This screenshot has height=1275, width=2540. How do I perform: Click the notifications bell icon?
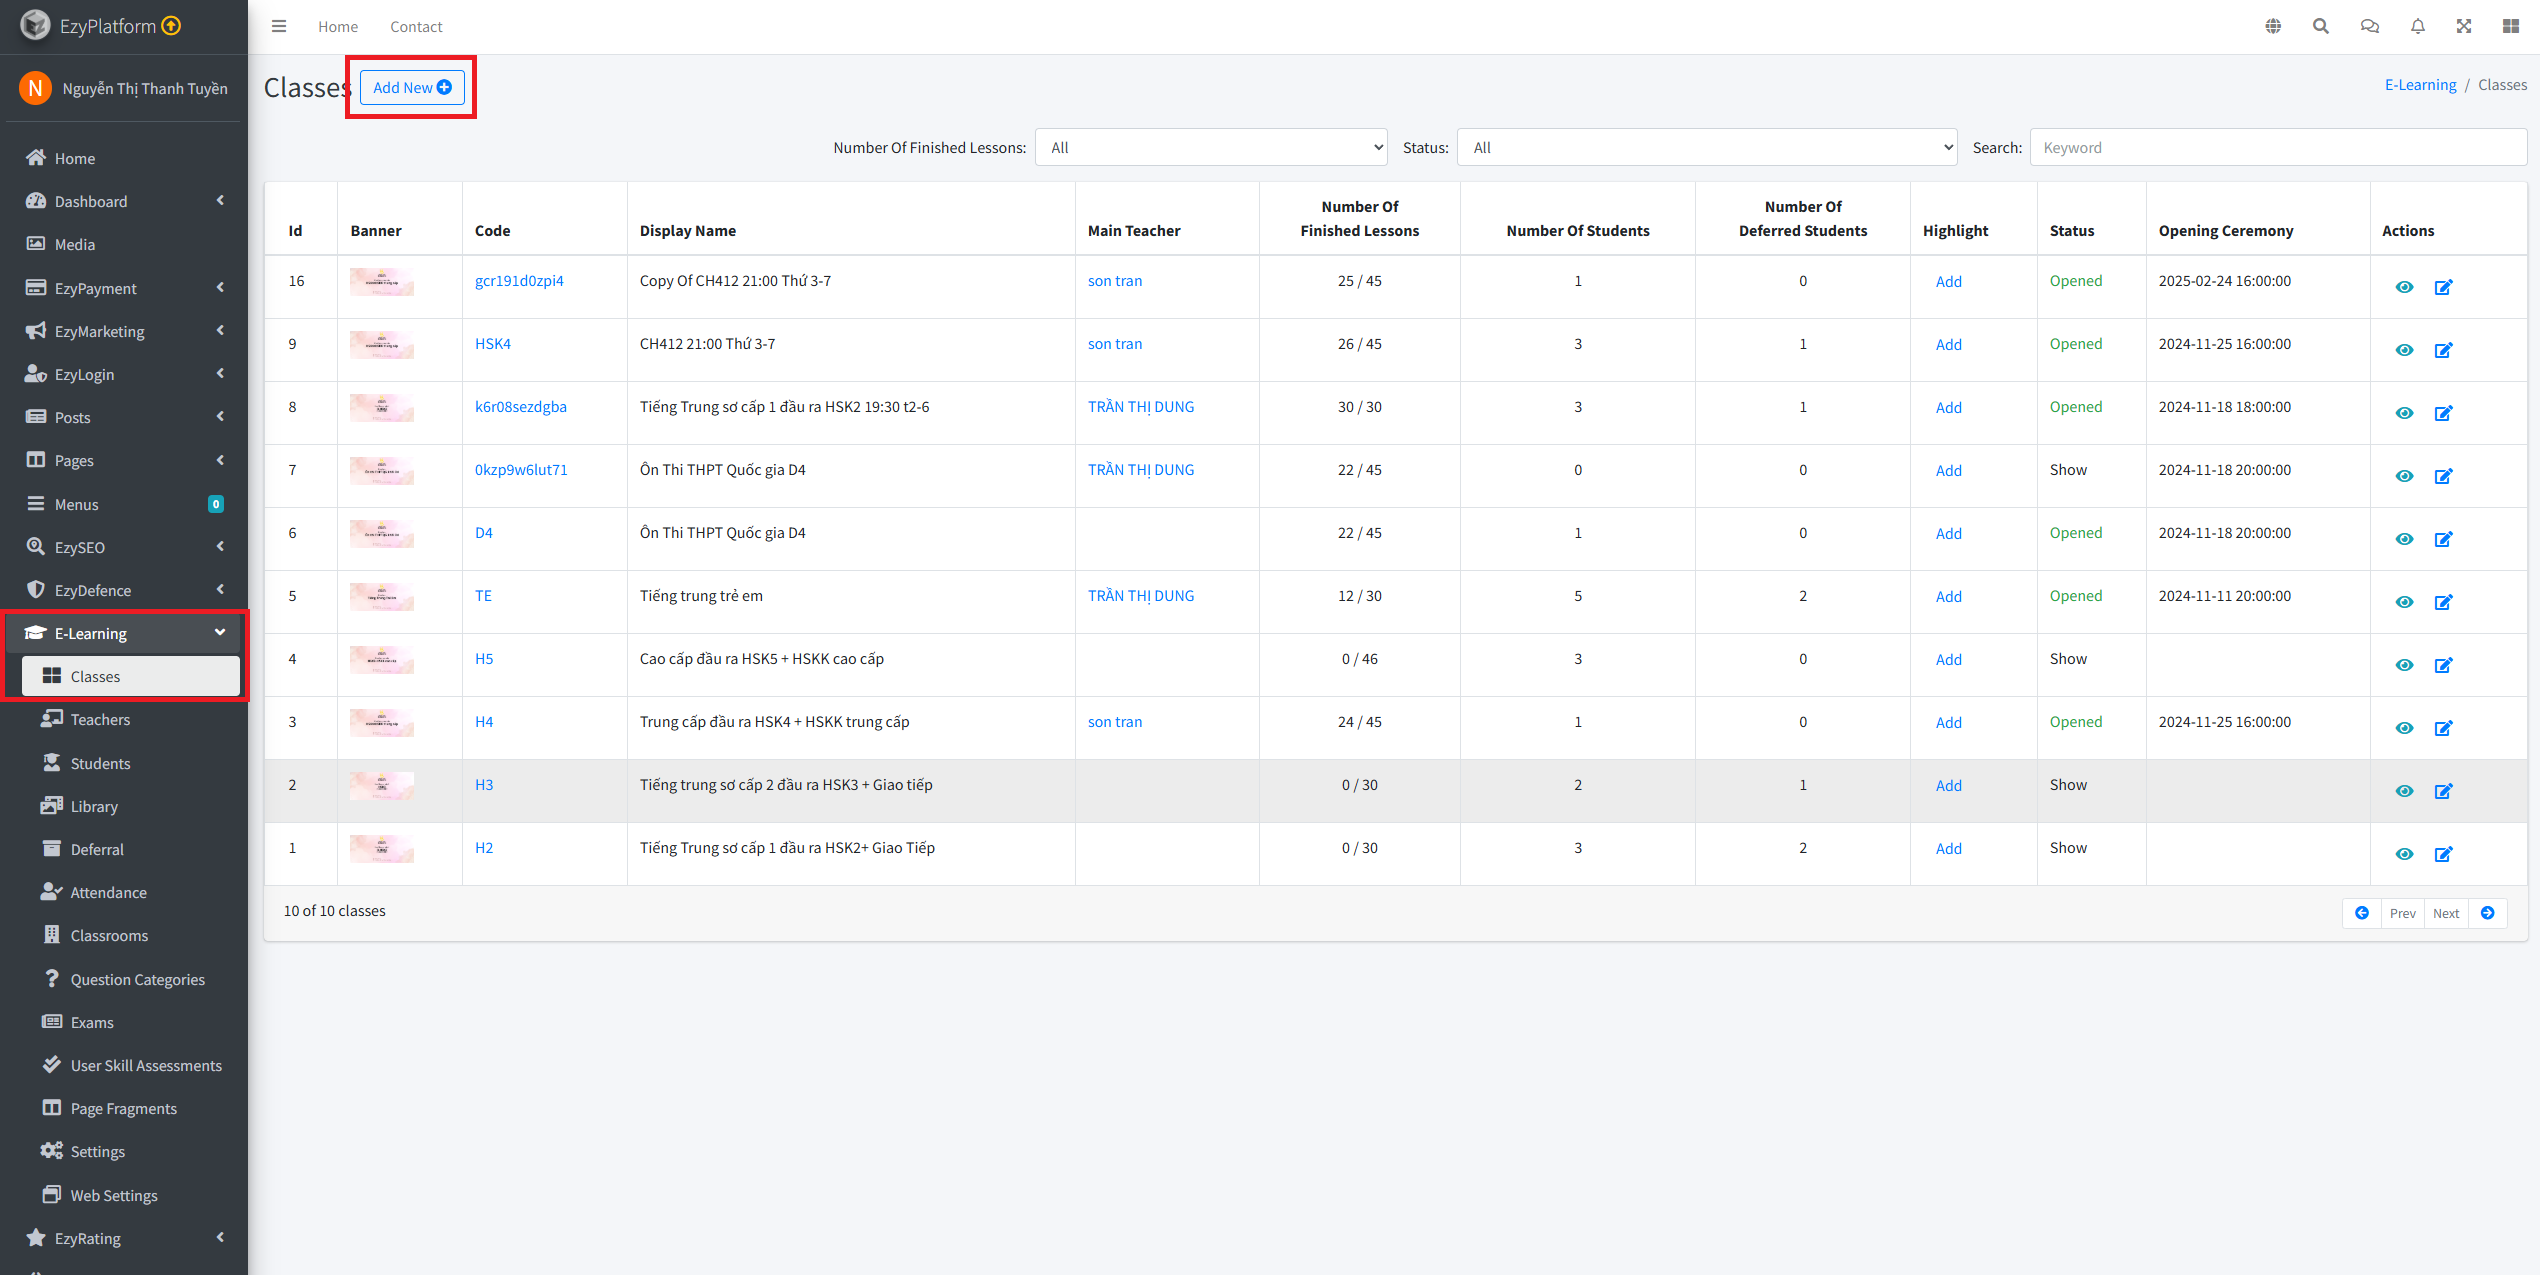[x=2417, y=27]
